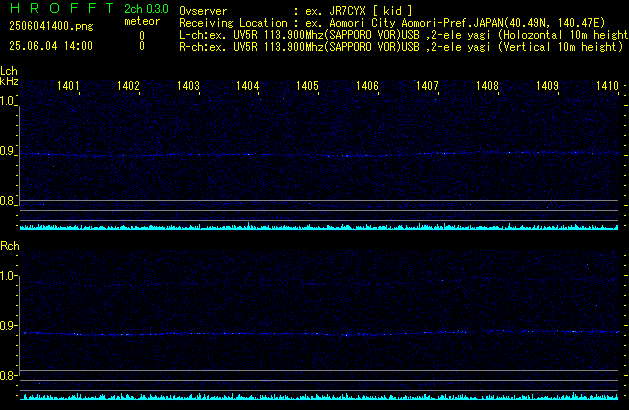Select the file name 2506041400.png
The height and width of the screenshot is (410, 629).
(x=51, y=26)
